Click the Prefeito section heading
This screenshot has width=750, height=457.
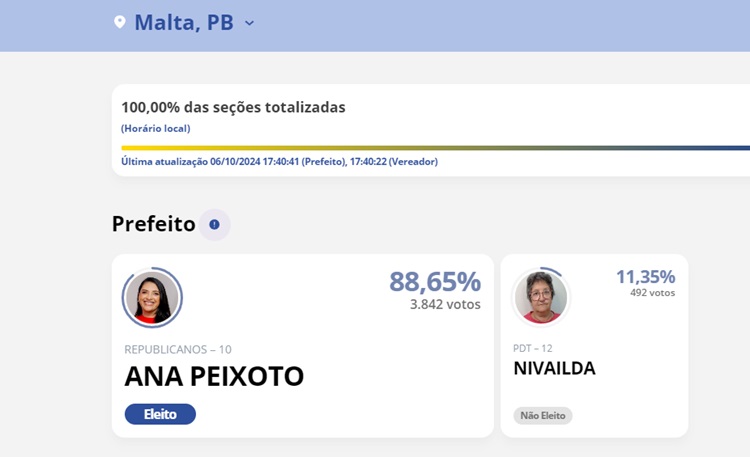153,224
